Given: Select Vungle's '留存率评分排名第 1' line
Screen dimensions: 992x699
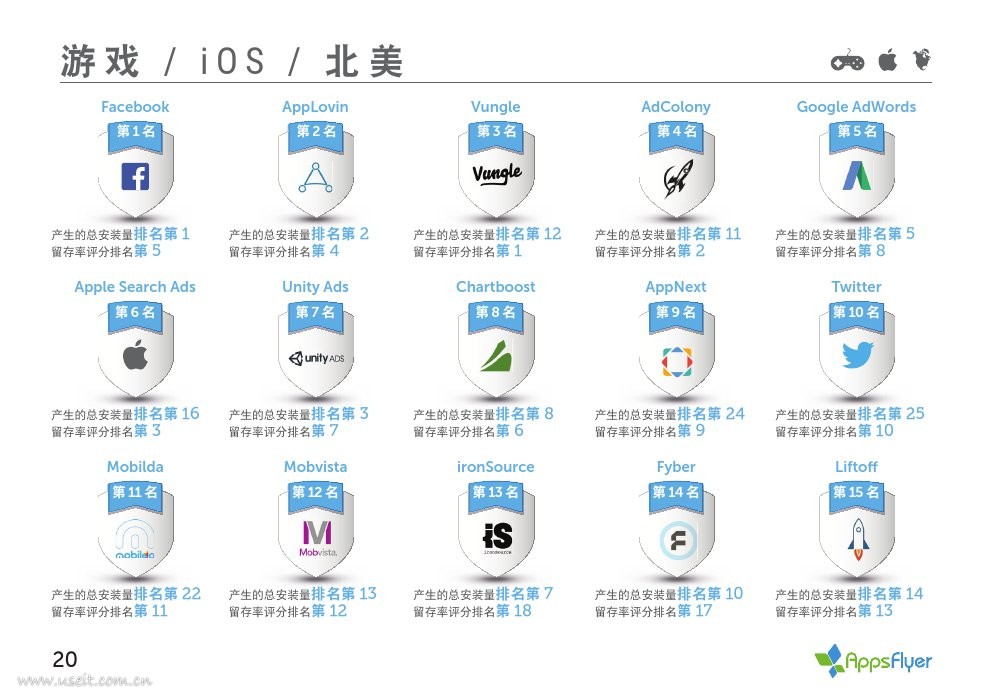Looking at the screenshot, I should click(468, 251).
